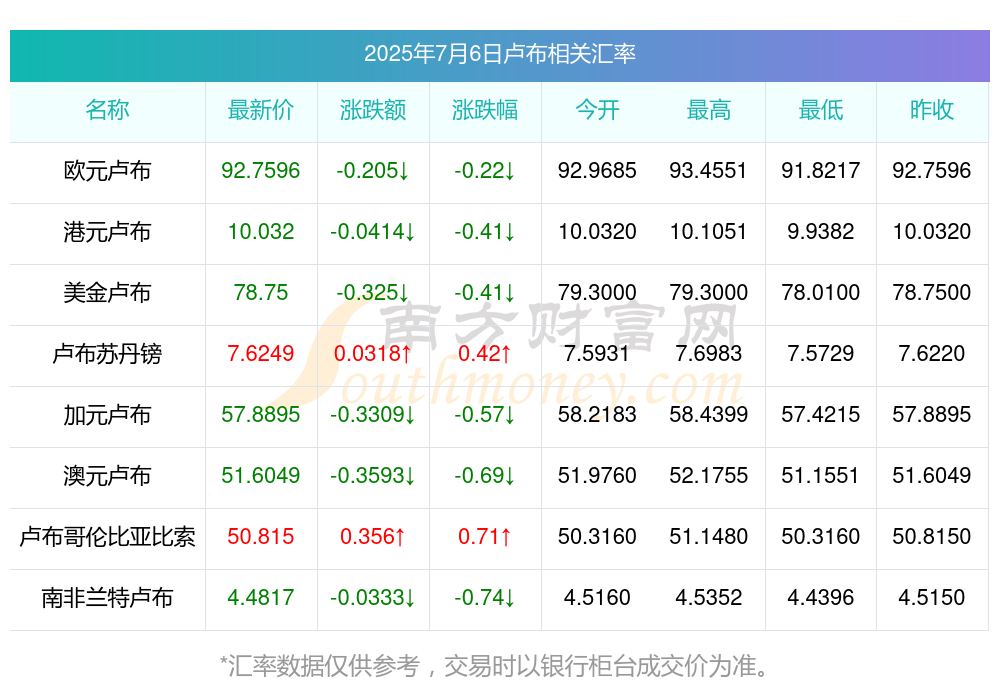This screenshot has width=1000, height=698.
Task: Click high value 7.6983
Action: (x=709, y=353)
